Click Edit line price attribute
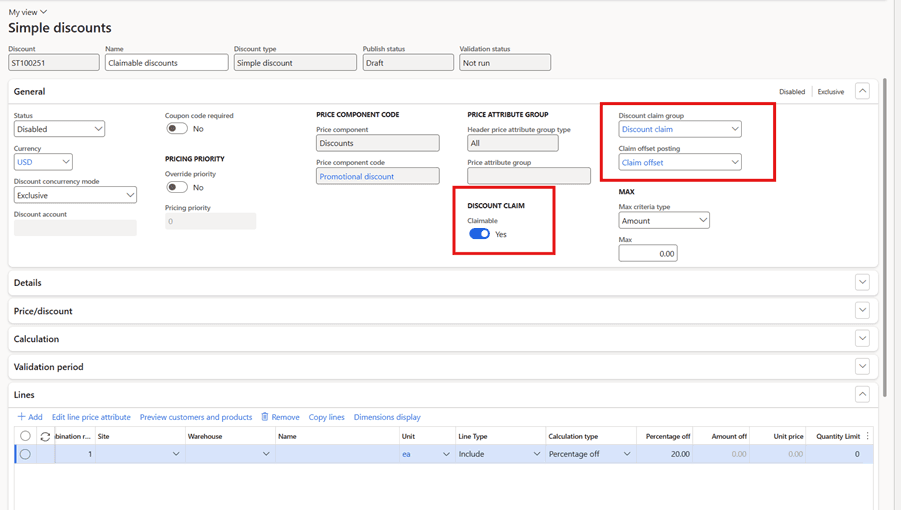The width and height of the screenshot is (901, 510). pos(91,417)
